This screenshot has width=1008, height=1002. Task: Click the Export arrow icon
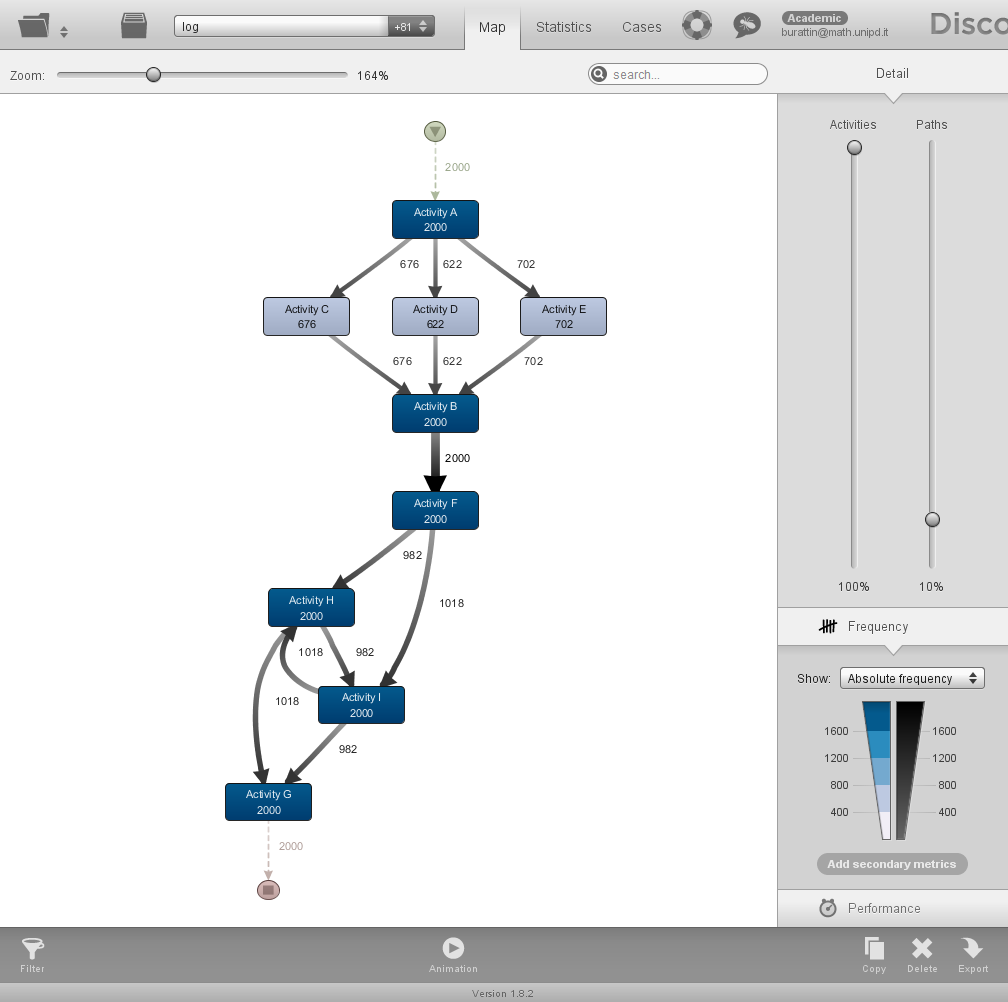tap(972, 949)
